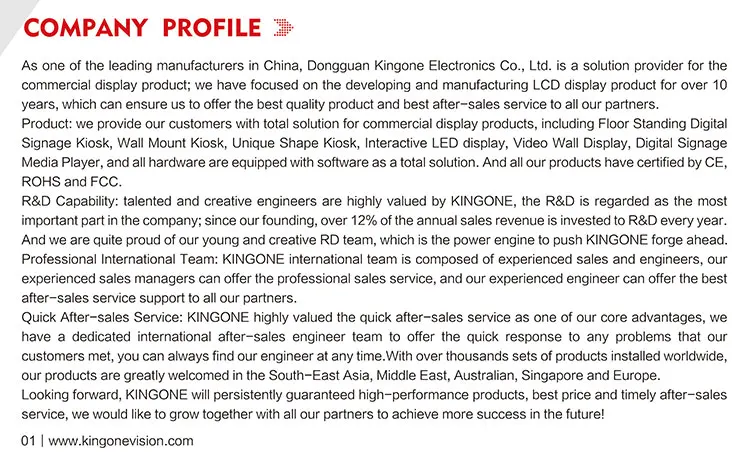750x466 pixels.
Task: Open the www.kingonevision.com link
Action: pyautogui.click(x=121, y=441)
